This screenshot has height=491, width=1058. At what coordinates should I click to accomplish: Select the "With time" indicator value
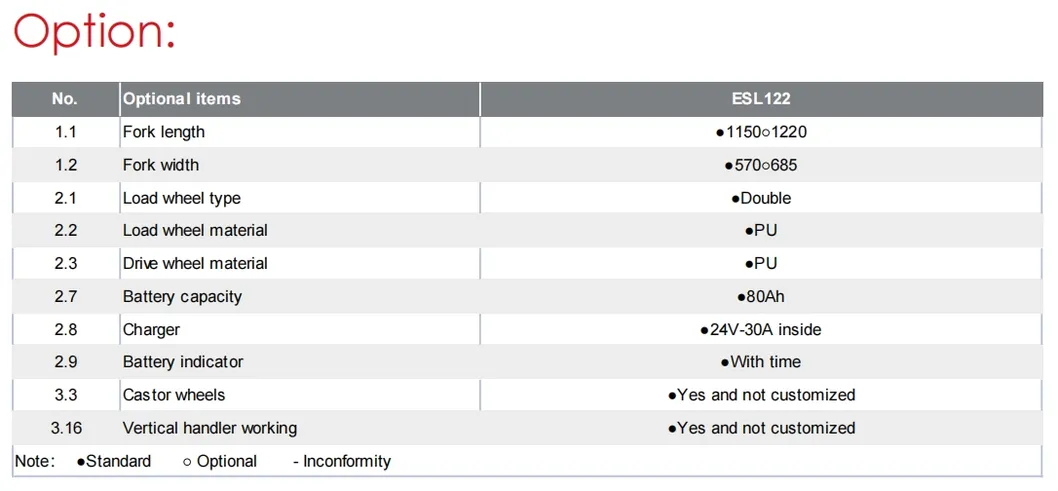[760, 362]
